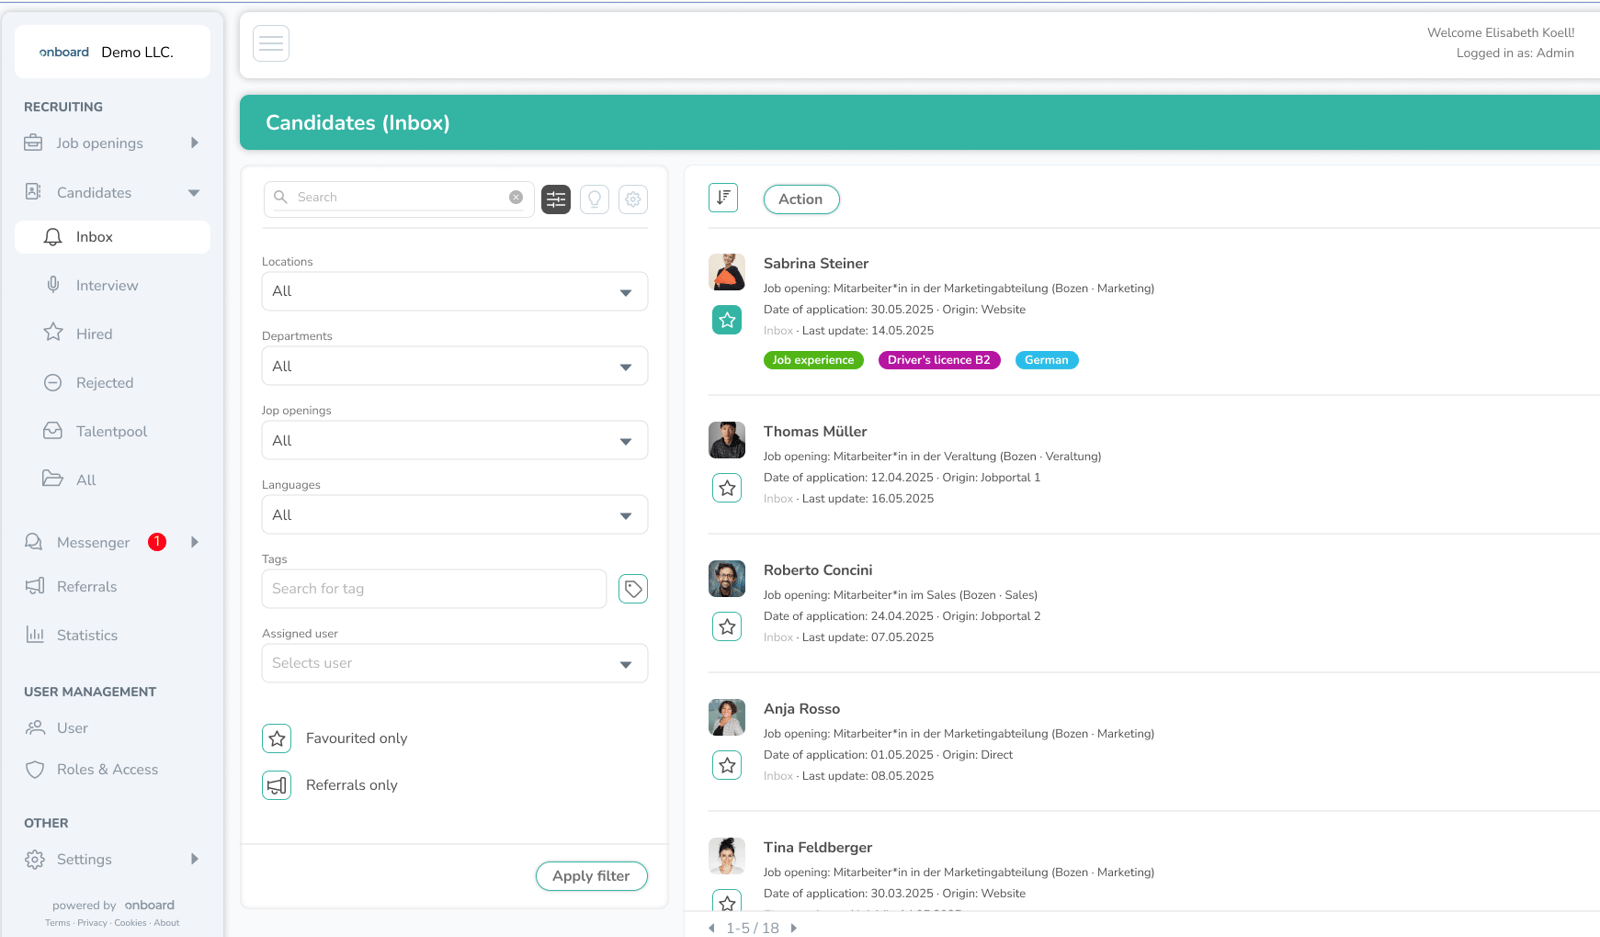Click the green Job experience tag
The width and height of the screenshot is (1600, 937).
click(x=813, y=360)
